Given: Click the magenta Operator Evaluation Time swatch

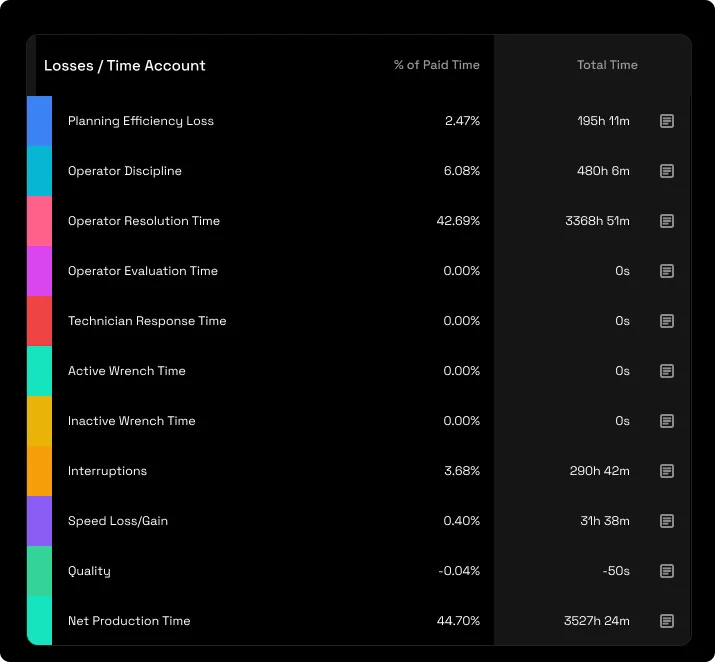Looking at the screenshot, I should 39,271.
